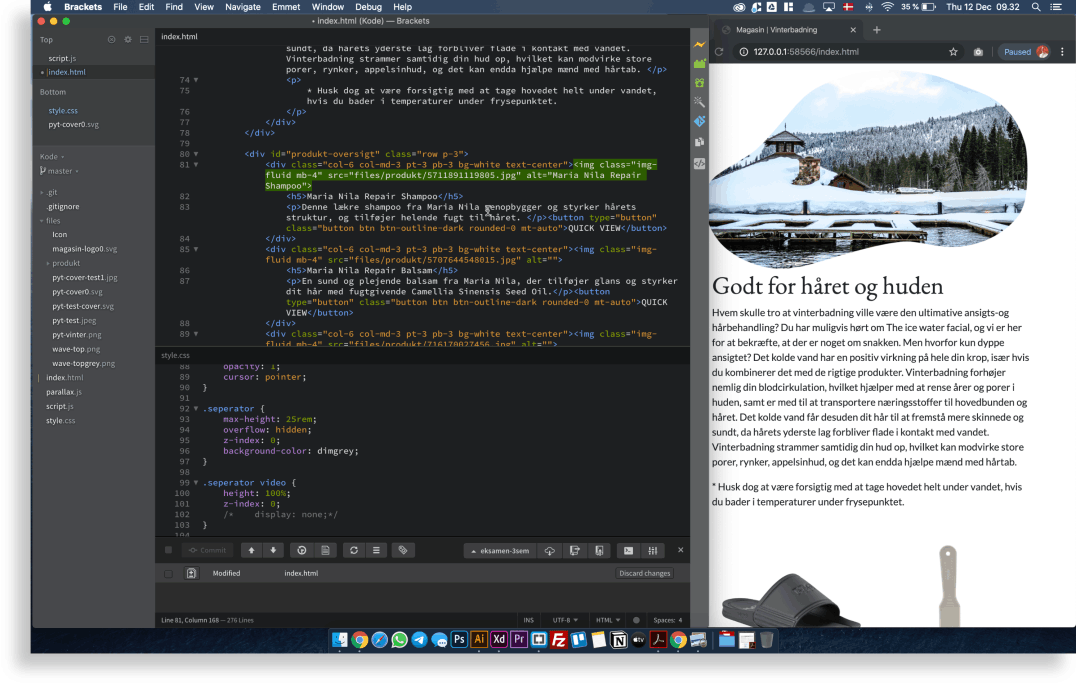
Task: Click the site info icon in address bar
Action: click(x=743, y=51)
